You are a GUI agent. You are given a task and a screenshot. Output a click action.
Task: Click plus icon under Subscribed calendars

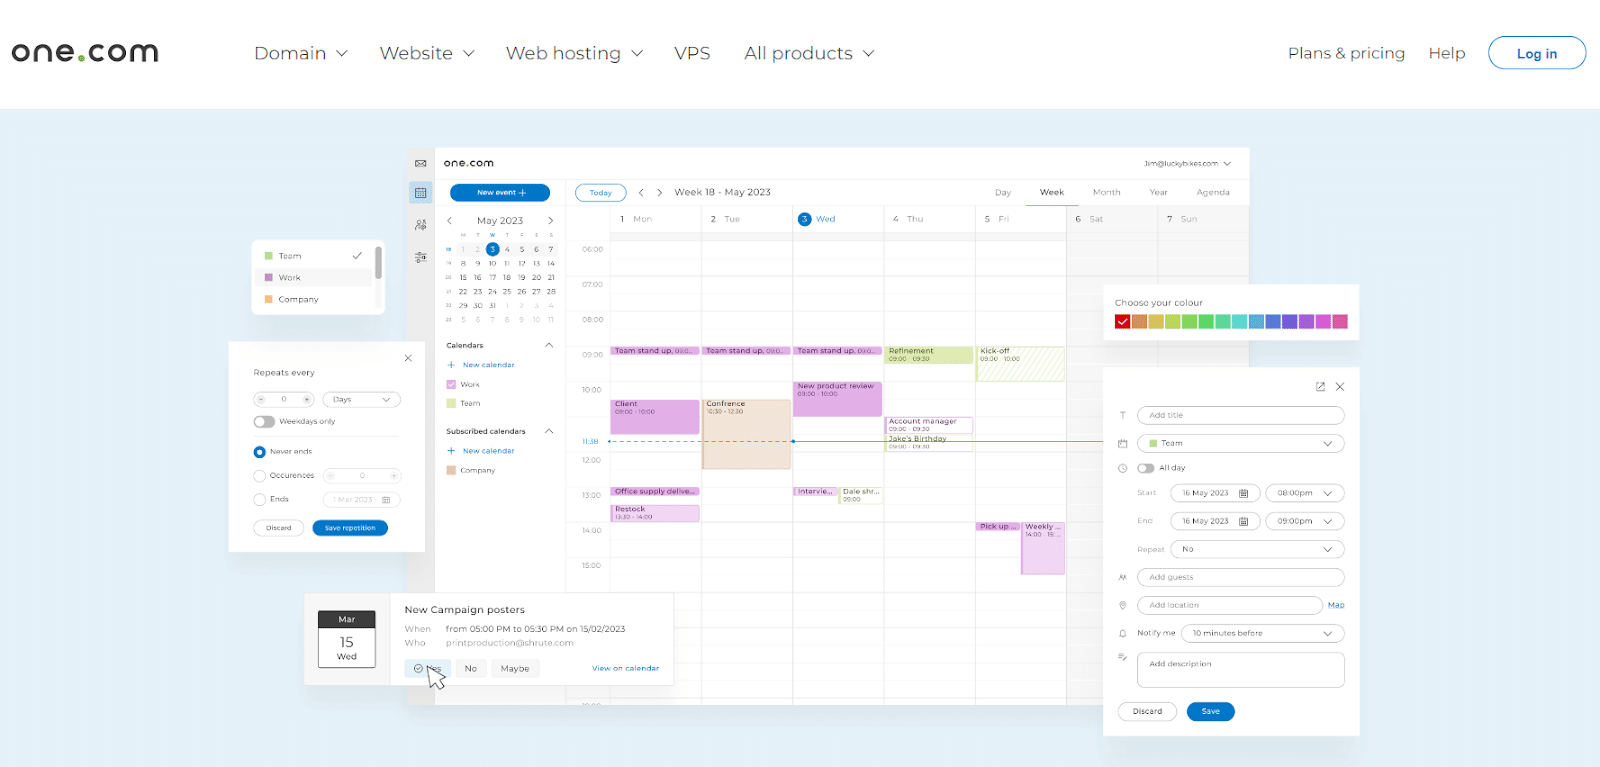click(451, 451)
